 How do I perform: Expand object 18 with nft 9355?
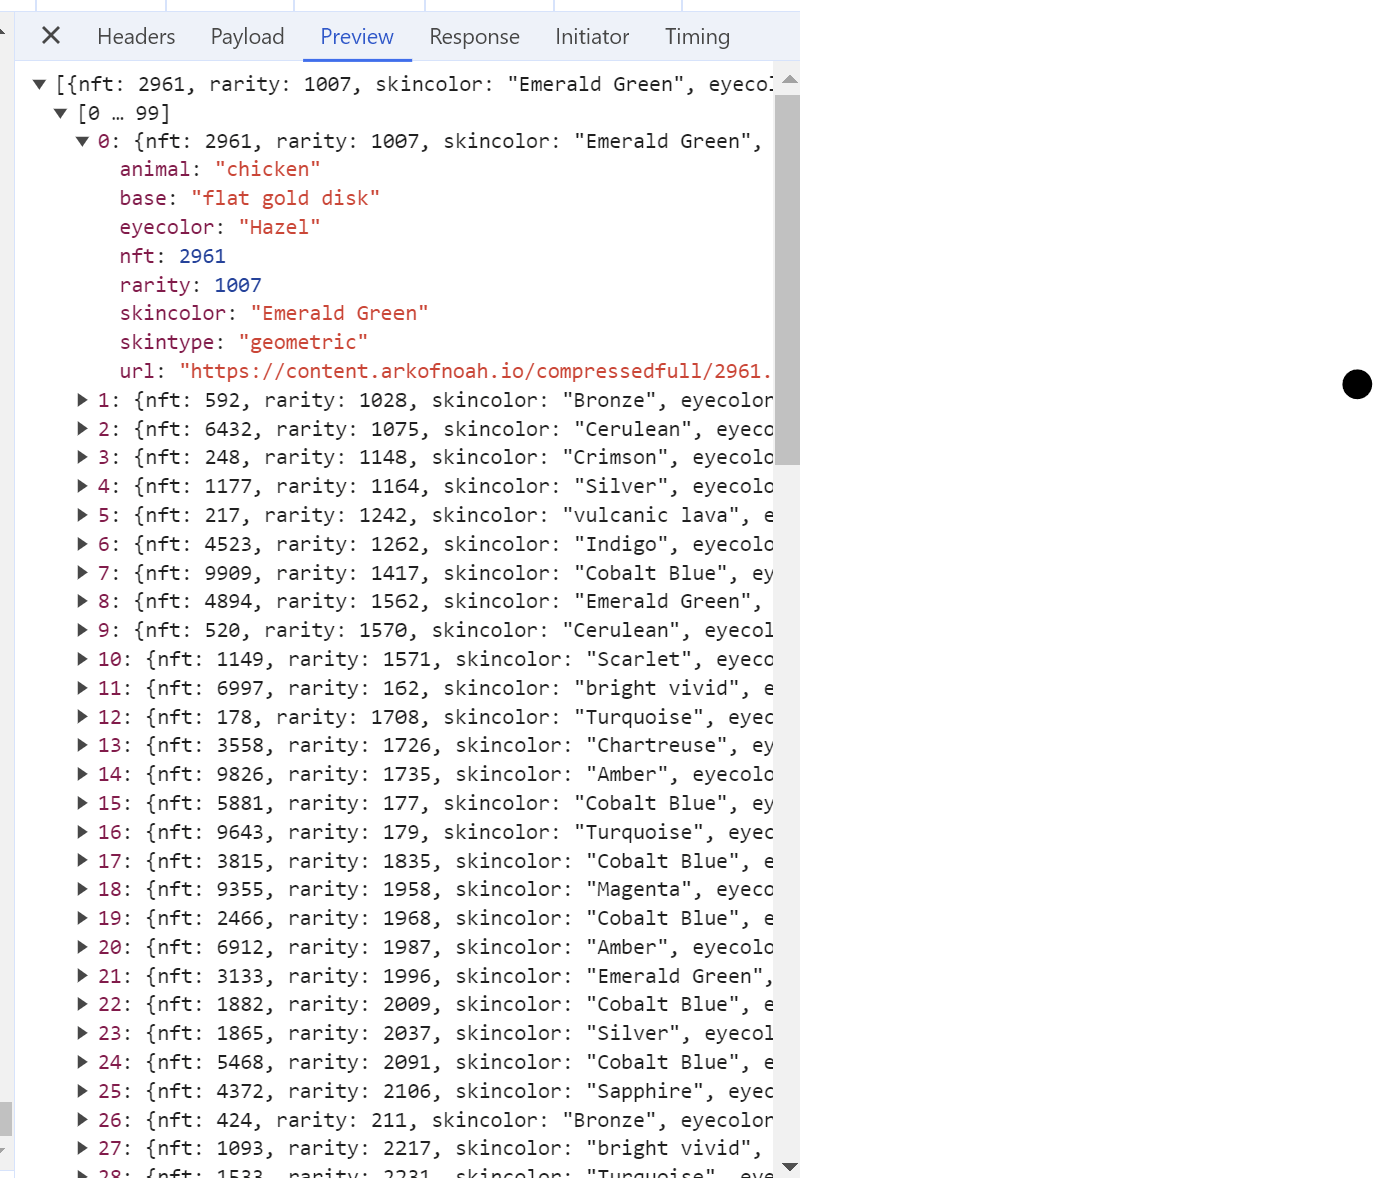click(x=83, y=889)
